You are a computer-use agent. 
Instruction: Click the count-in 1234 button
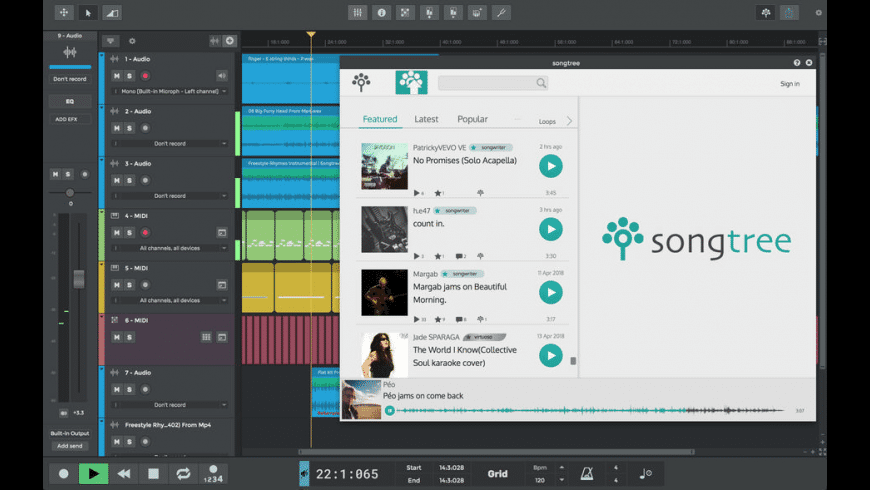pyautogui.click(x=213, y=474)
